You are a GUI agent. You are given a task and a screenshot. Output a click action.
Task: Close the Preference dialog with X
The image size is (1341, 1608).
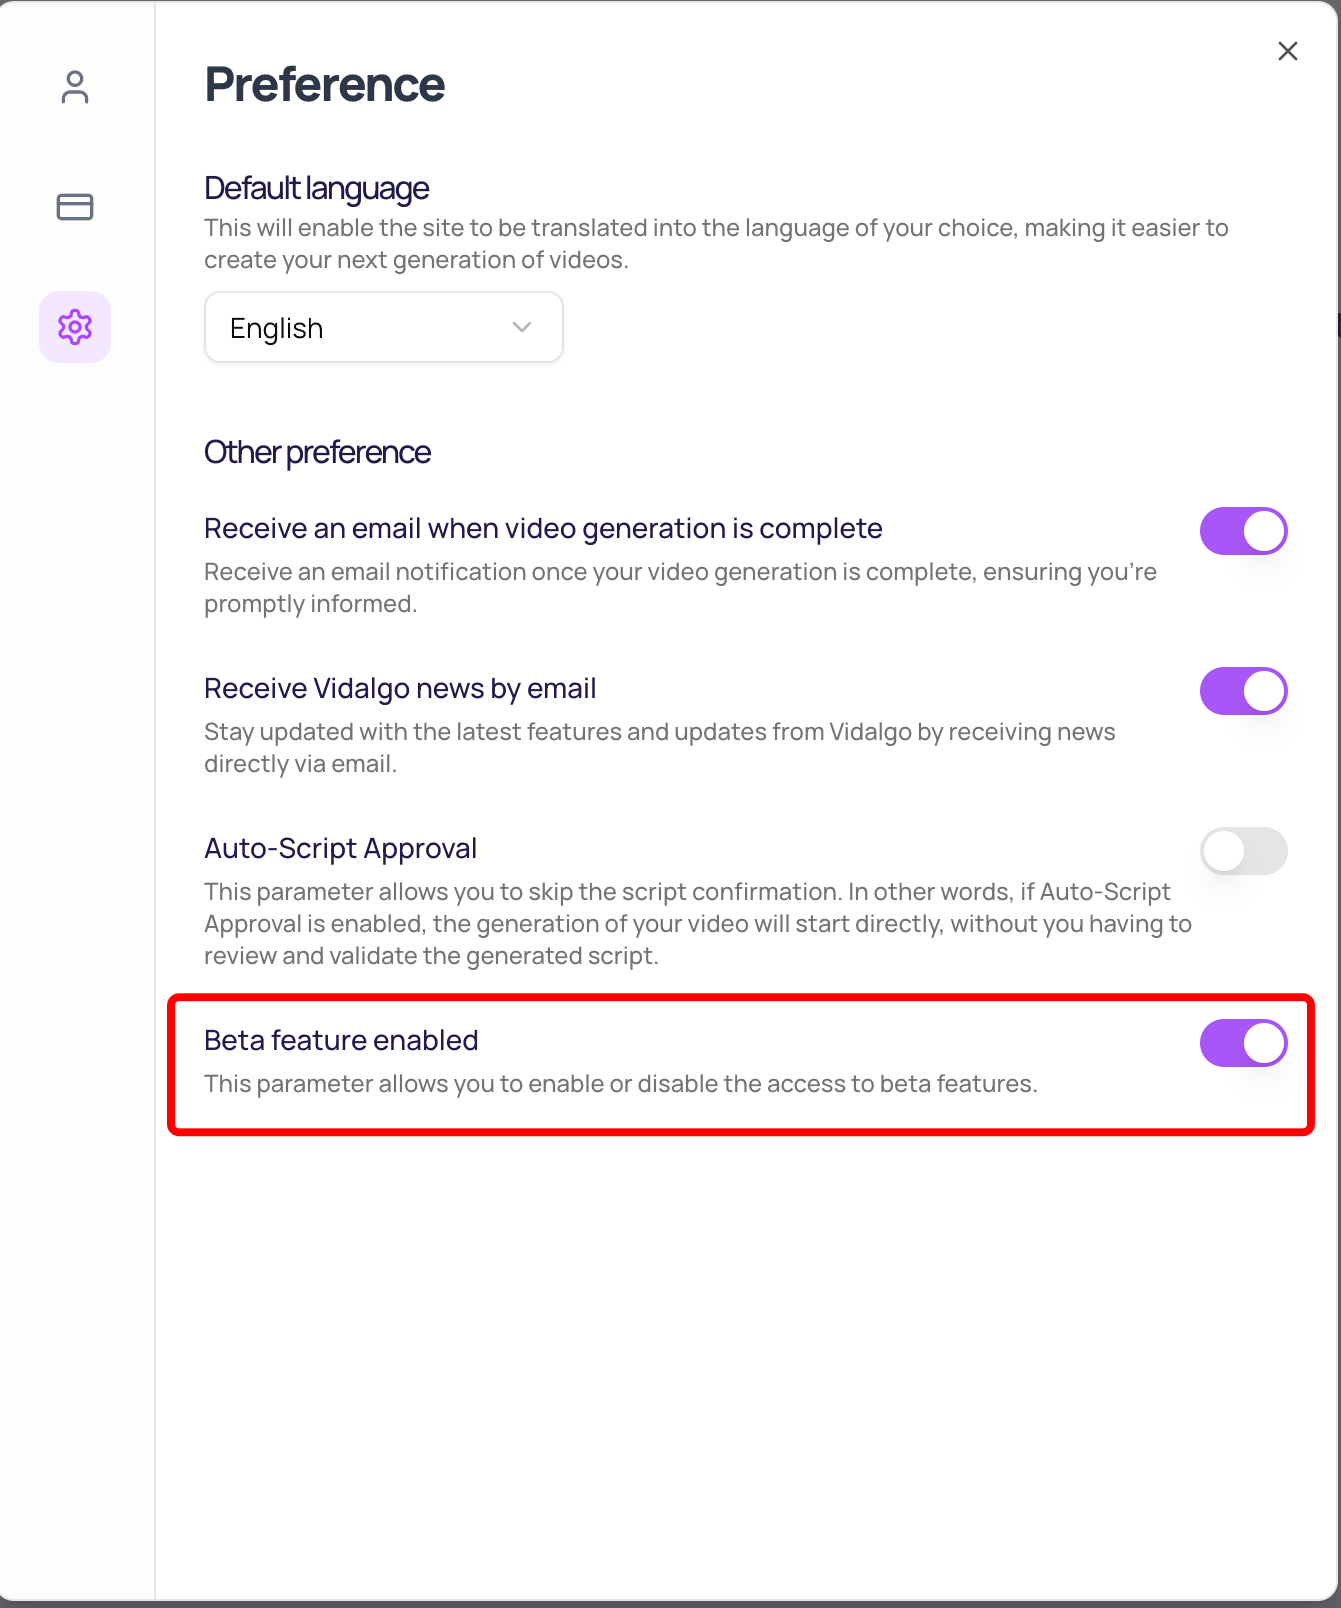pyautogui.click(x=1288, y=51)
